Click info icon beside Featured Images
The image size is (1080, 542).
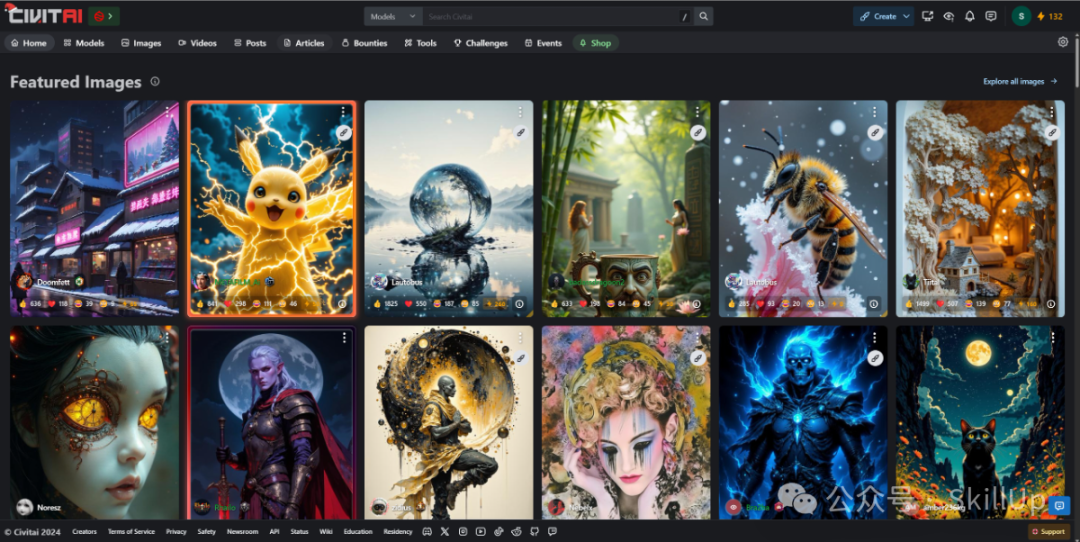coord(155,81)
